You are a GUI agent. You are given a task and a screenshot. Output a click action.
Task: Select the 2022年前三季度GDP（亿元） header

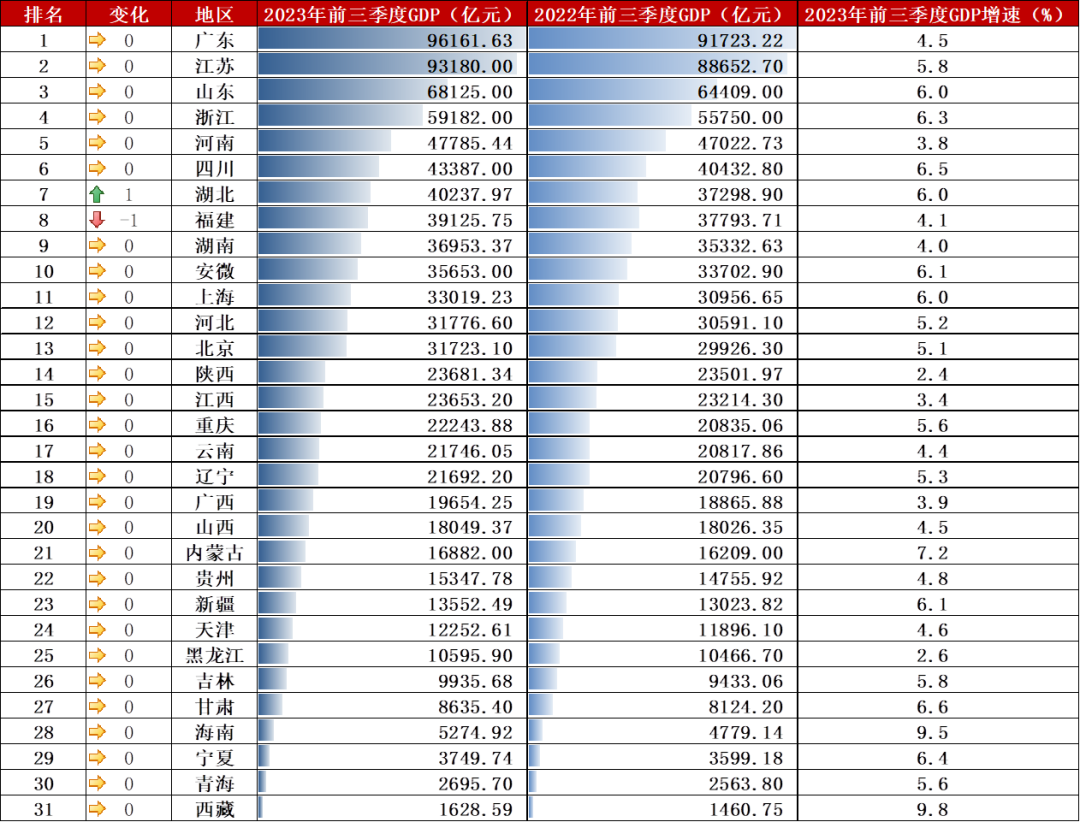click(x=663, y=14)
